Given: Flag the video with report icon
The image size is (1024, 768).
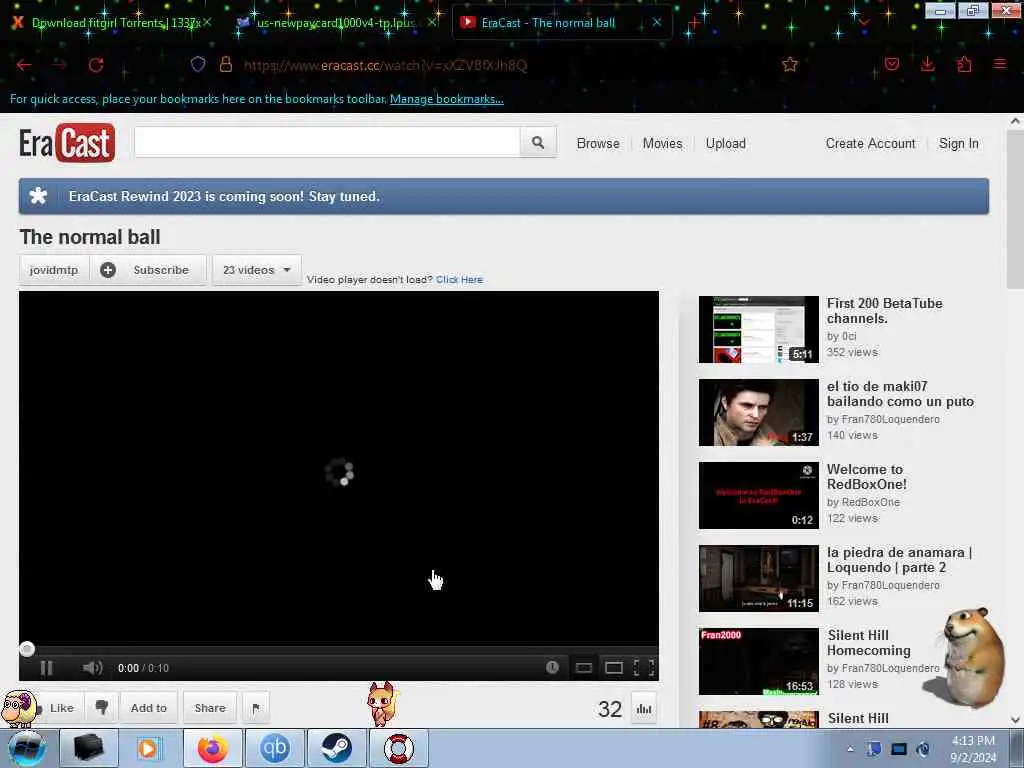Looking at the screenshot, I should click(256, 708).
